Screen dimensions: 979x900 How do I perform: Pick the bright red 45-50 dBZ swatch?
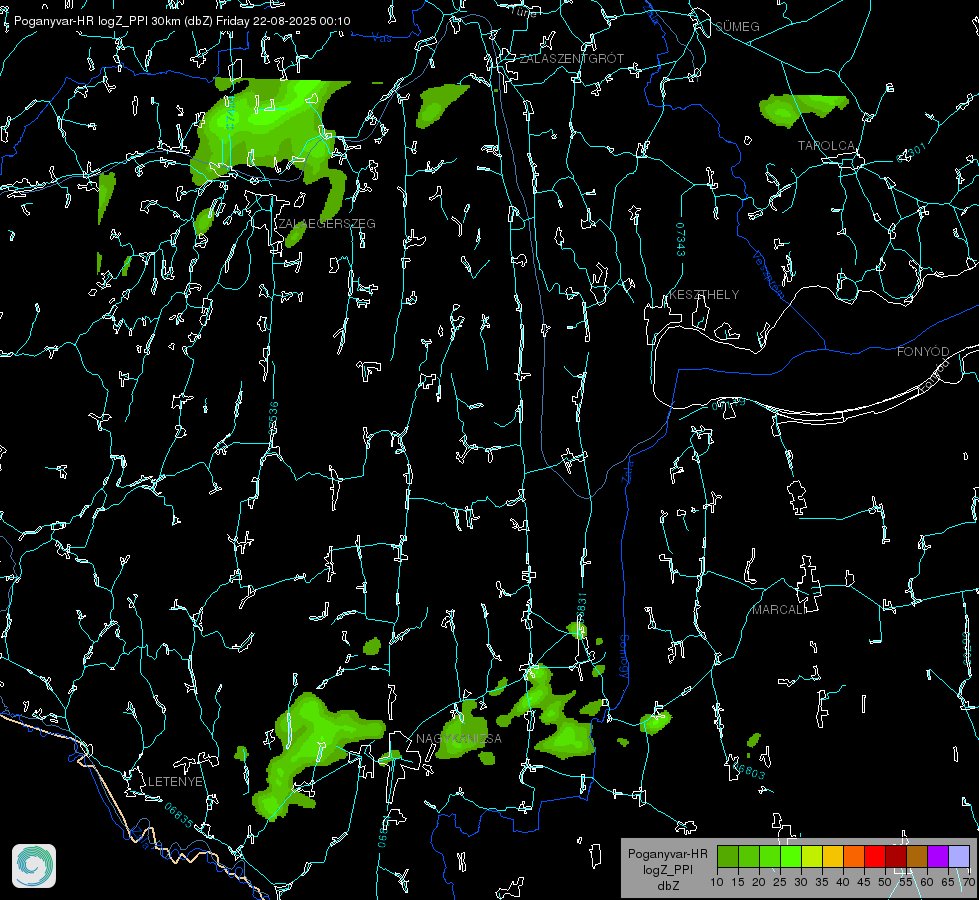pyautogui.click(x=875, y=856)
